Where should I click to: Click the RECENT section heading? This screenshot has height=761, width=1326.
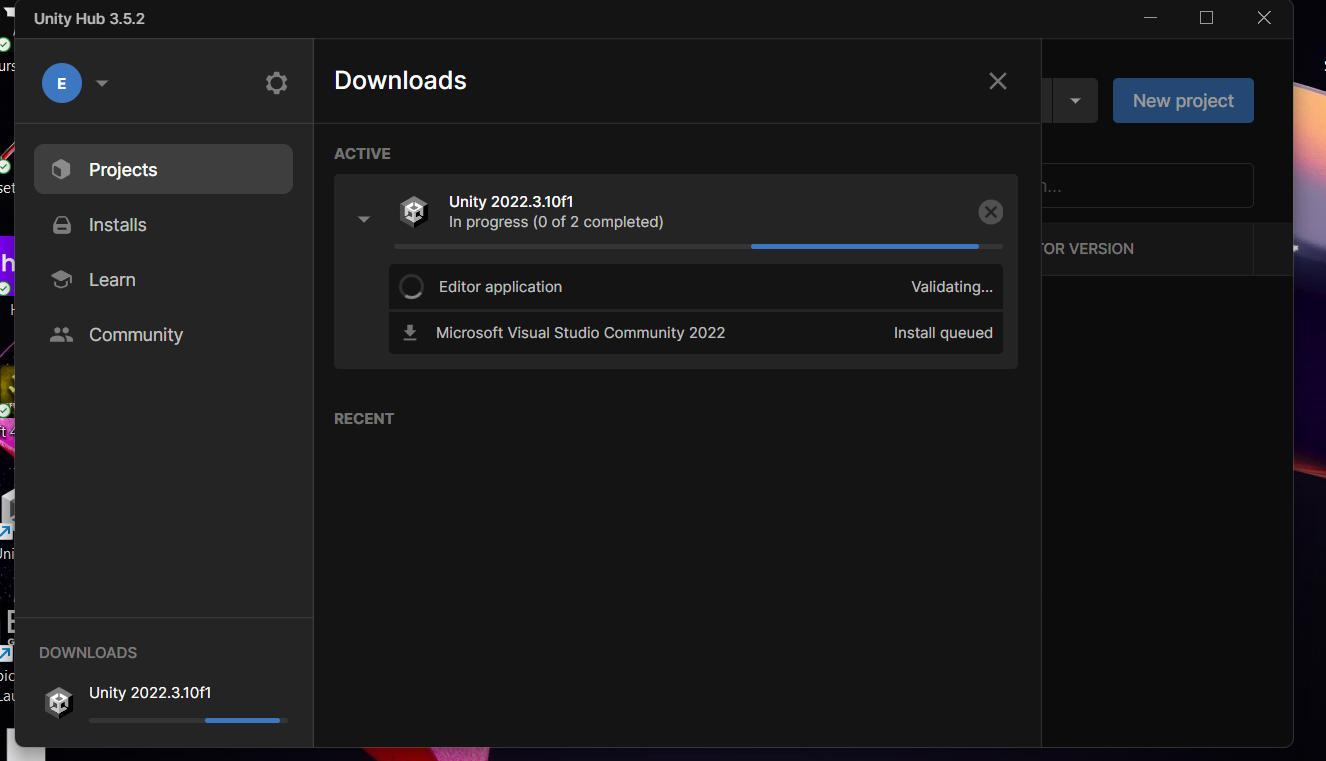[364, 419]
